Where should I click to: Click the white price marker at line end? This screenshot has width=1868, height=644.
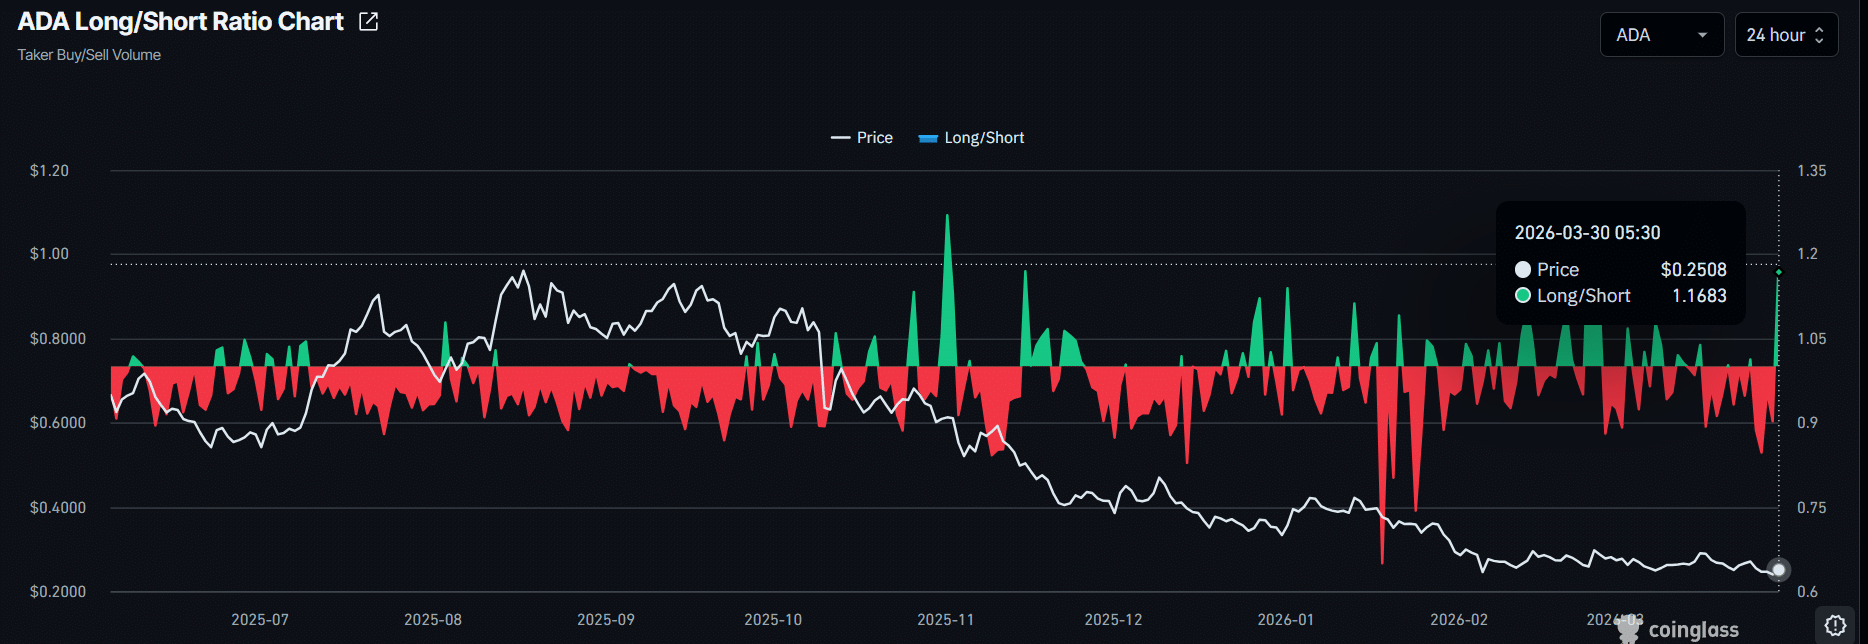1778,570
